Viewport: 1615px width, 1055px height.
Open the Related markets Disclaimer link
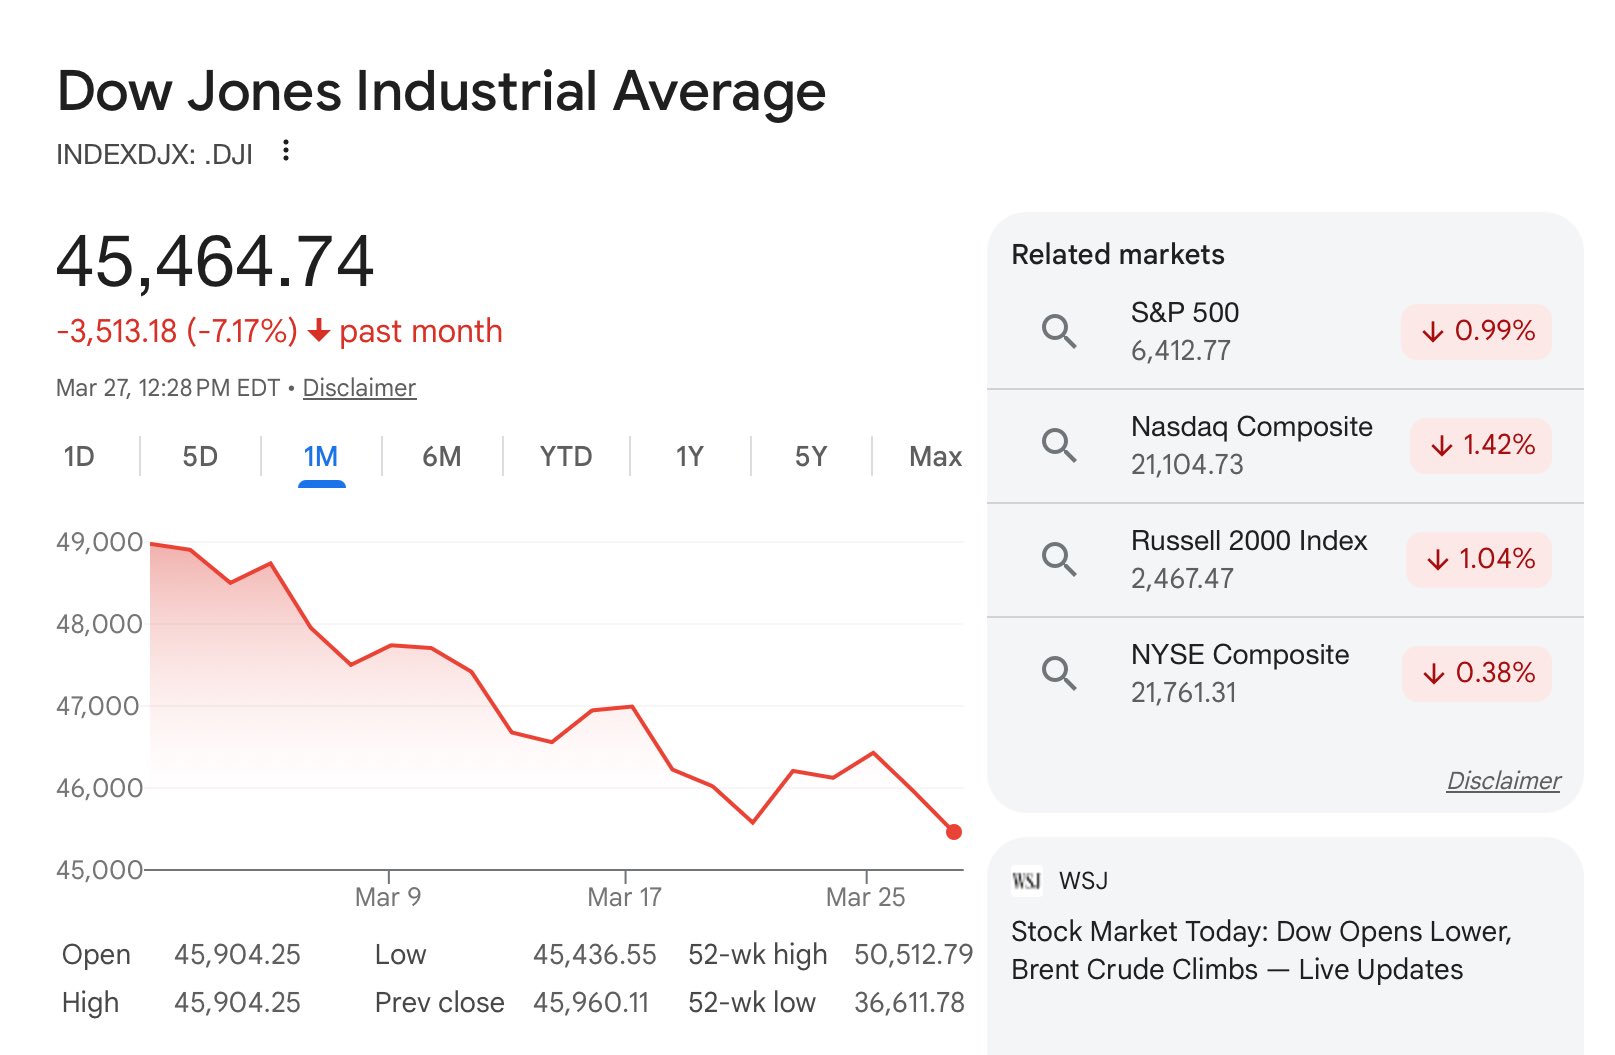click(1503, 781)
